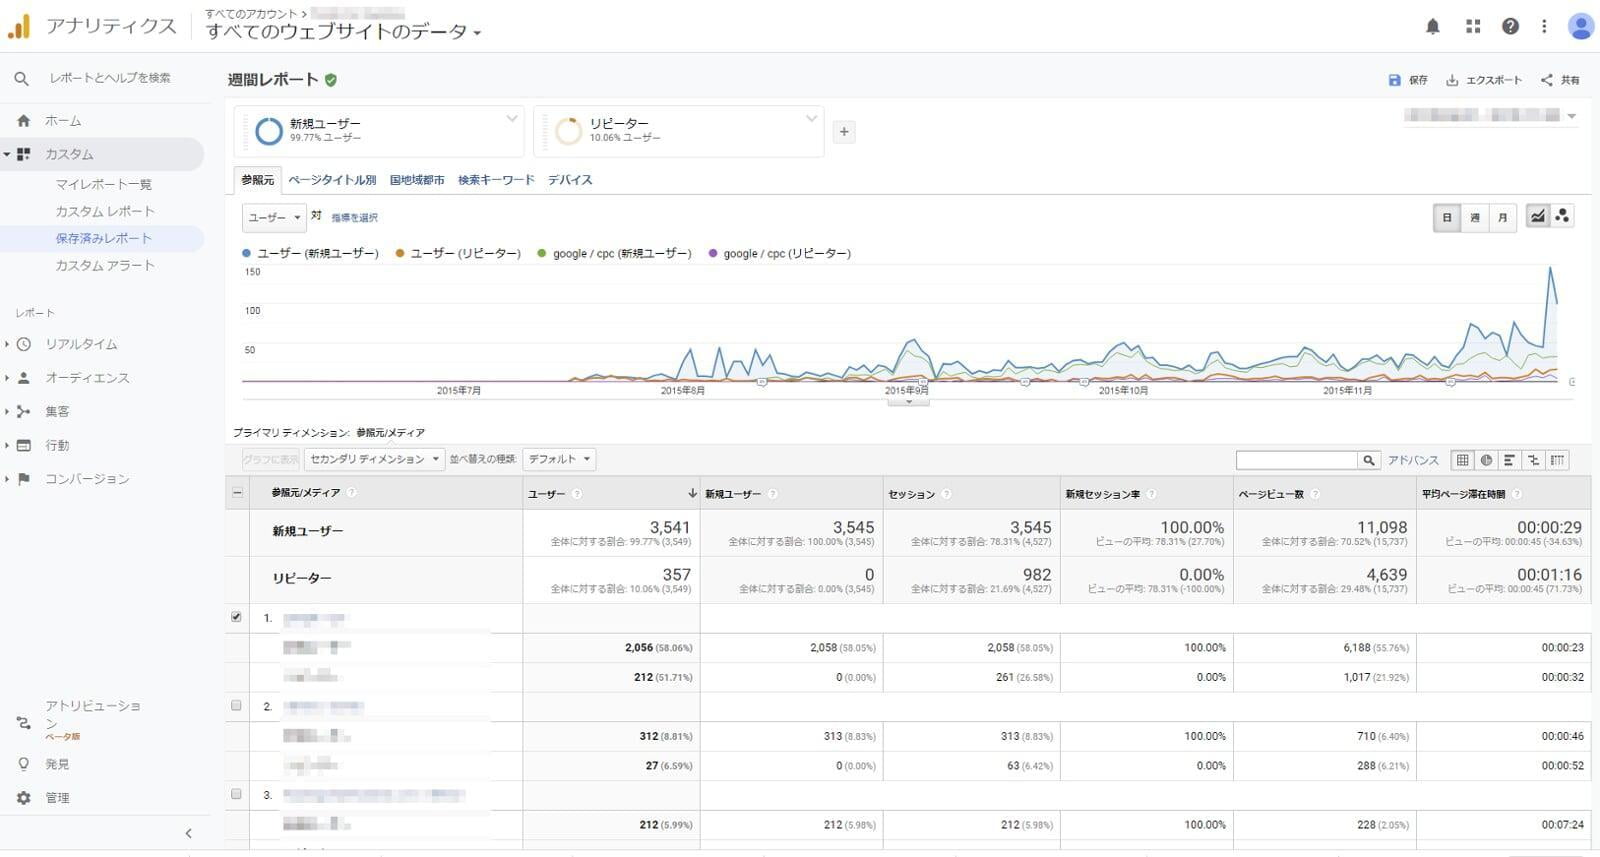This screenshot has height=857, width=1600.
Task: Click the Admin gear icon
Action: pos(24,798)
